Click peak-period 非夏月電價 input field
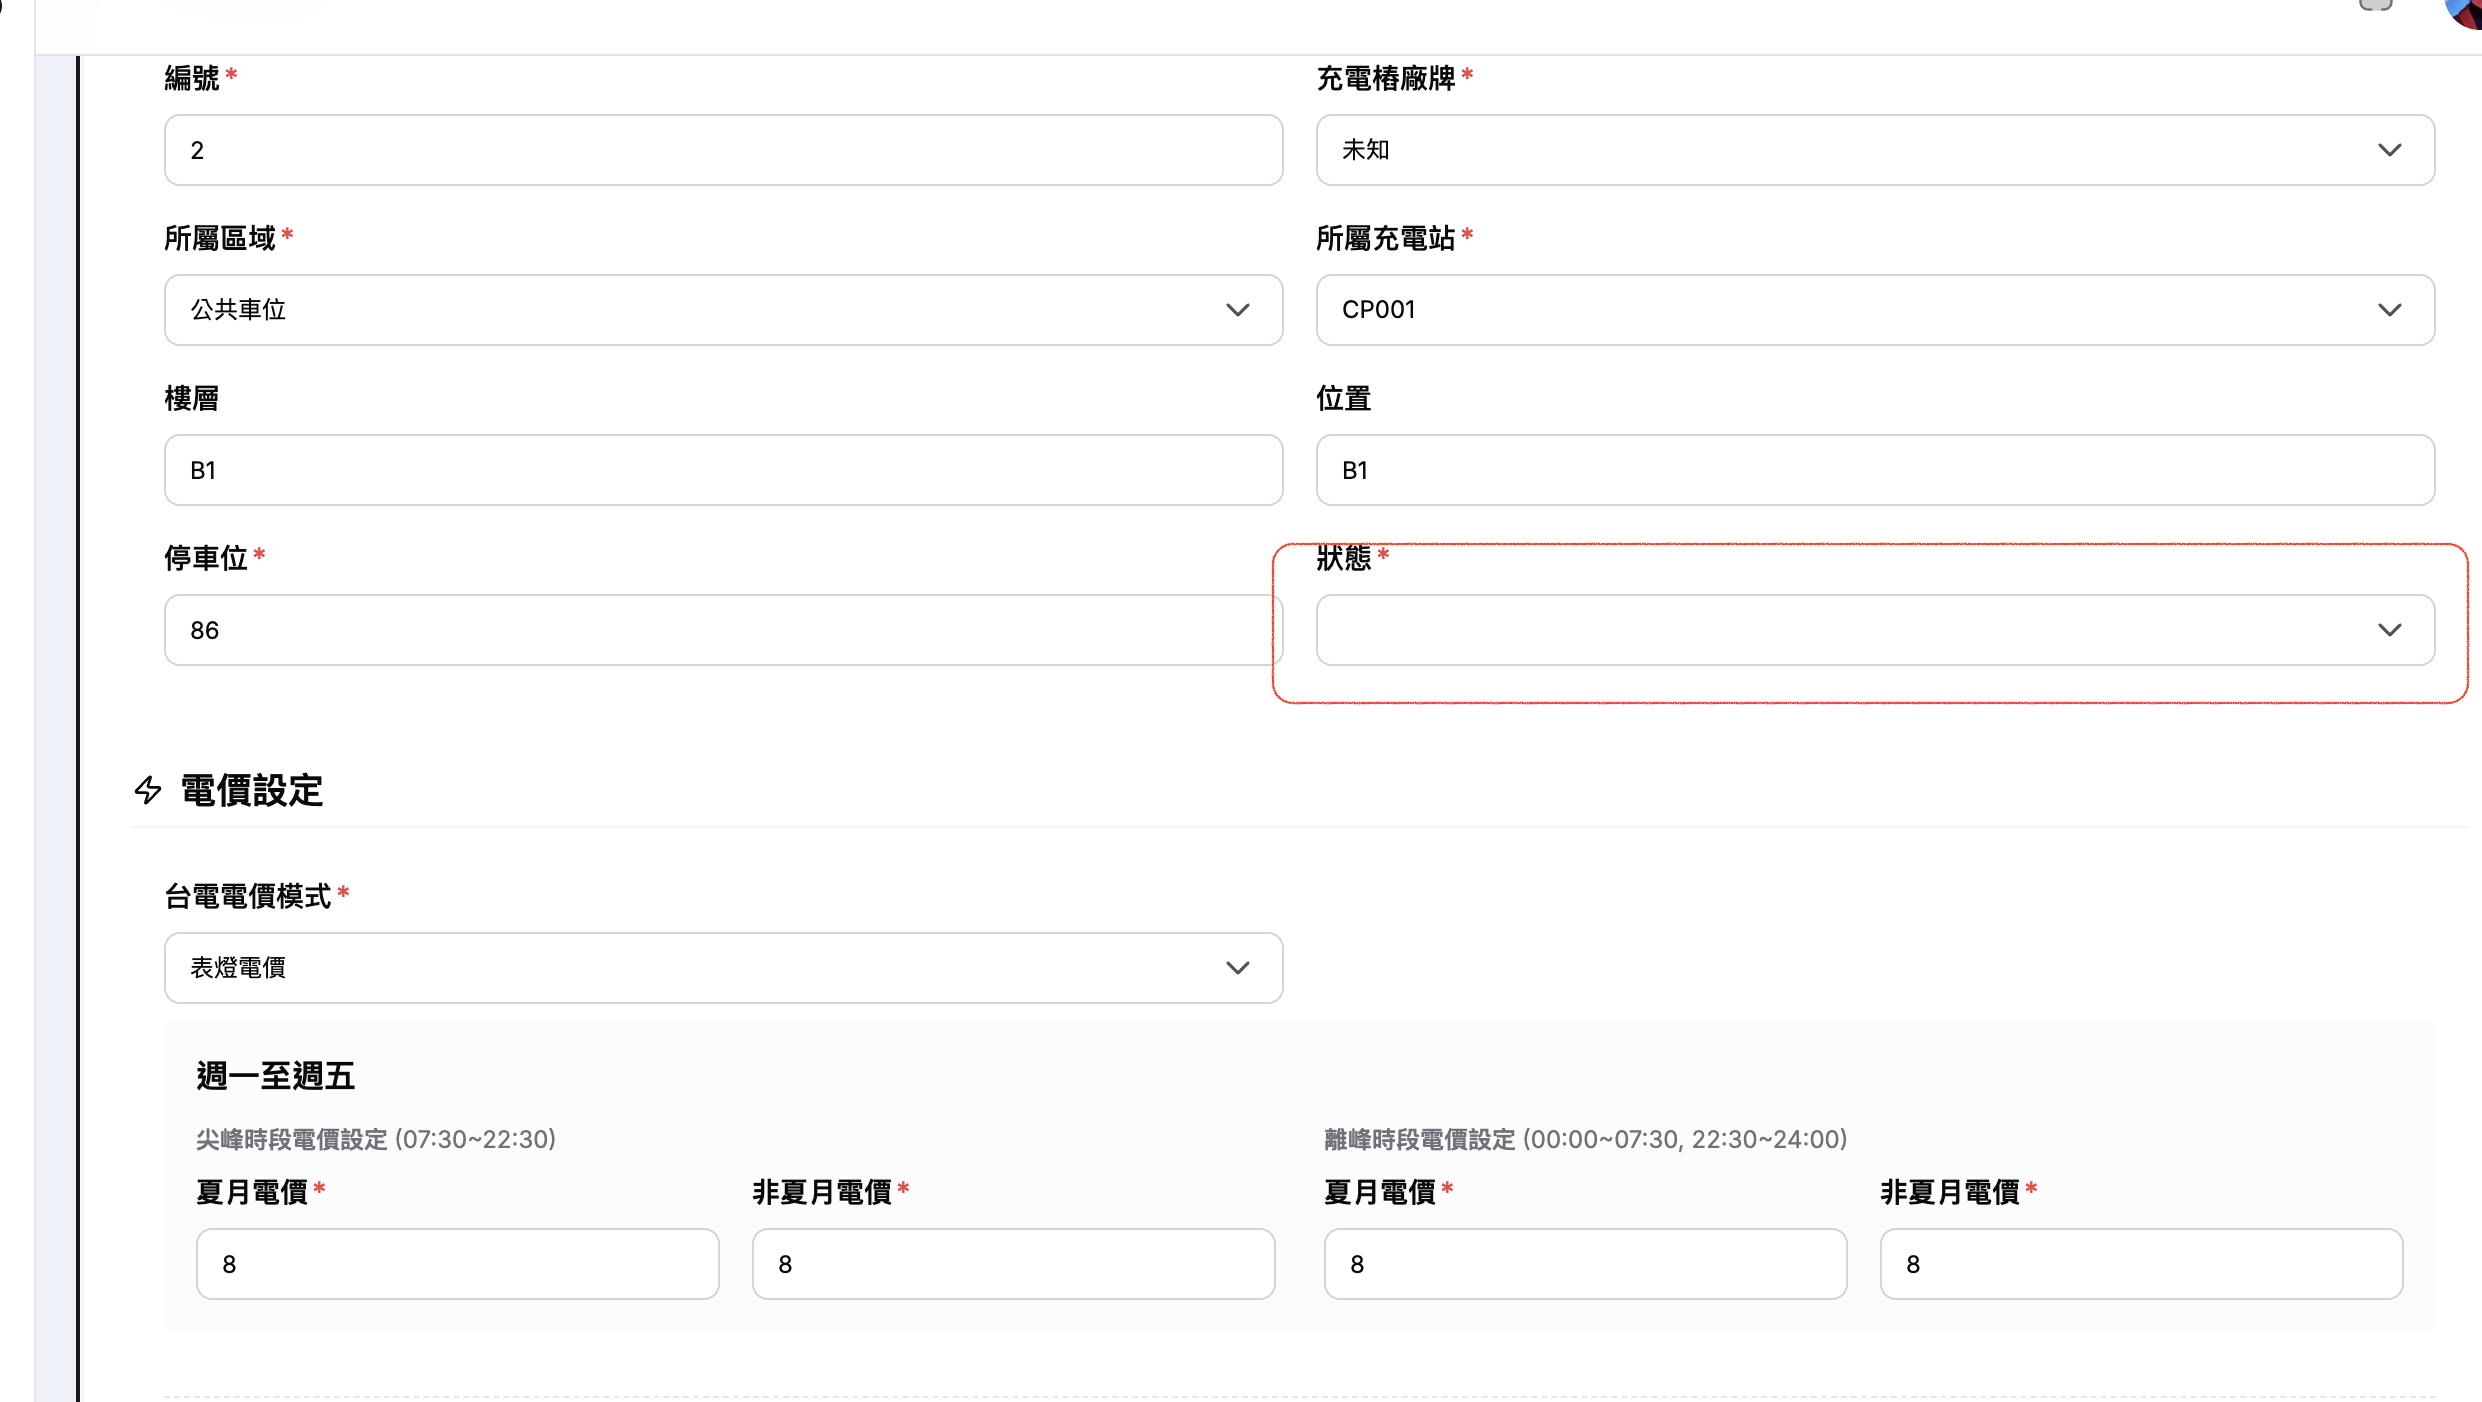 (1013, 1264)
